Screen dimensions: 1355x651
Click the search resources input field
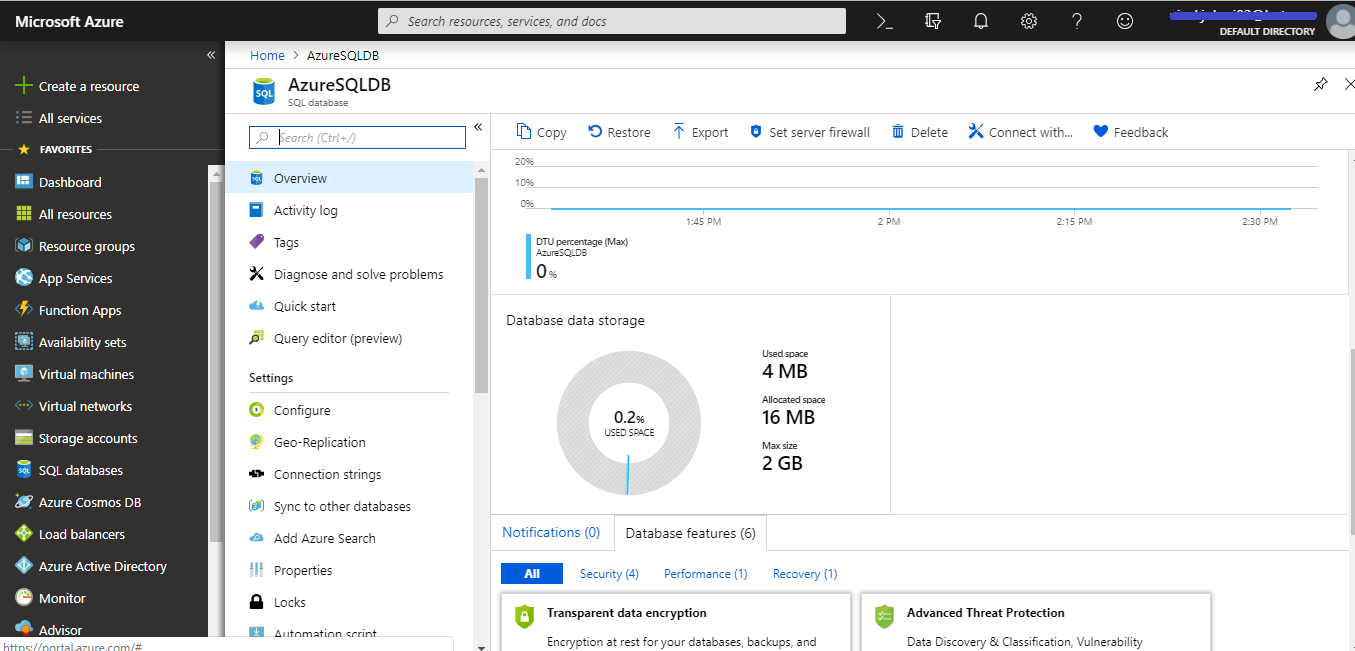pos(612,20)
